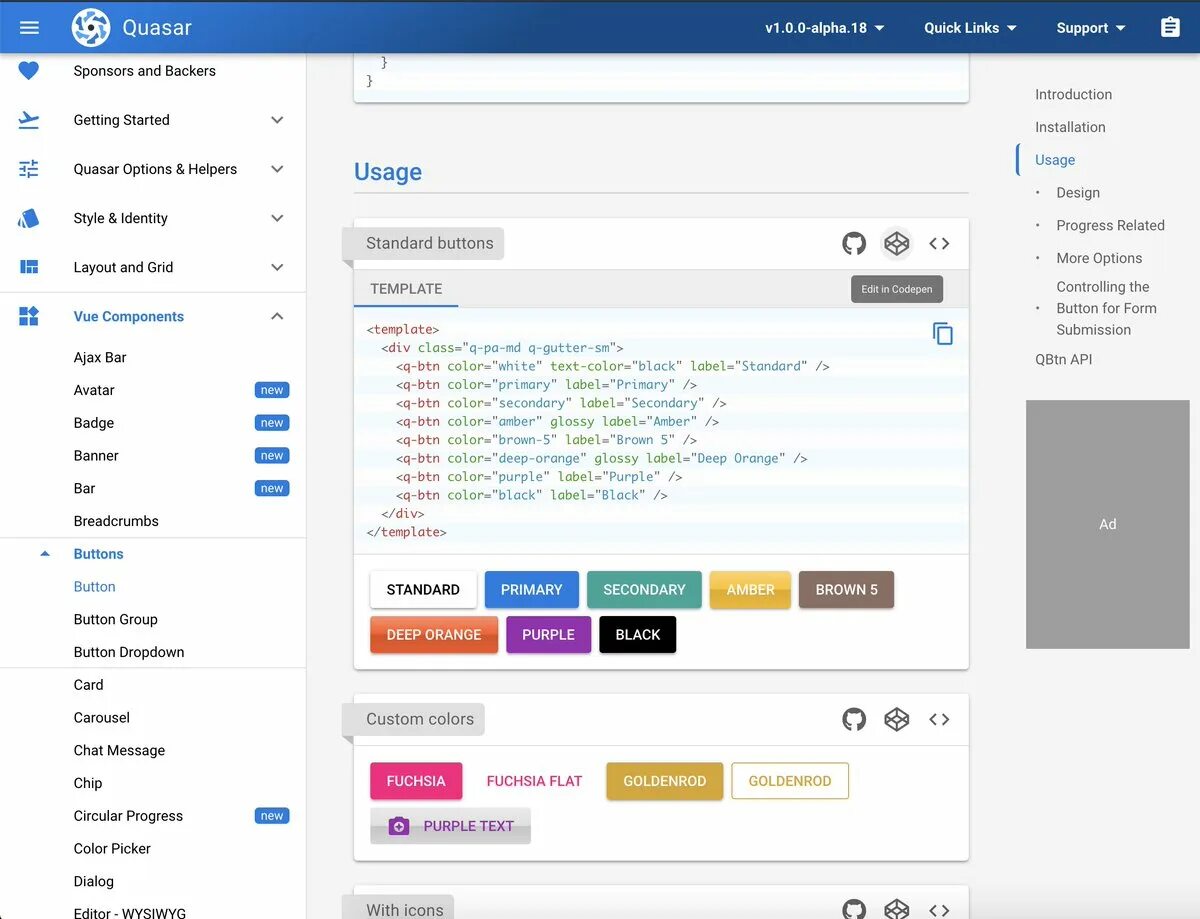Image resolution: width=1200 pixels, height=919 pixels.
Task: Click the PURPLE button
Action: click(548, 635)
